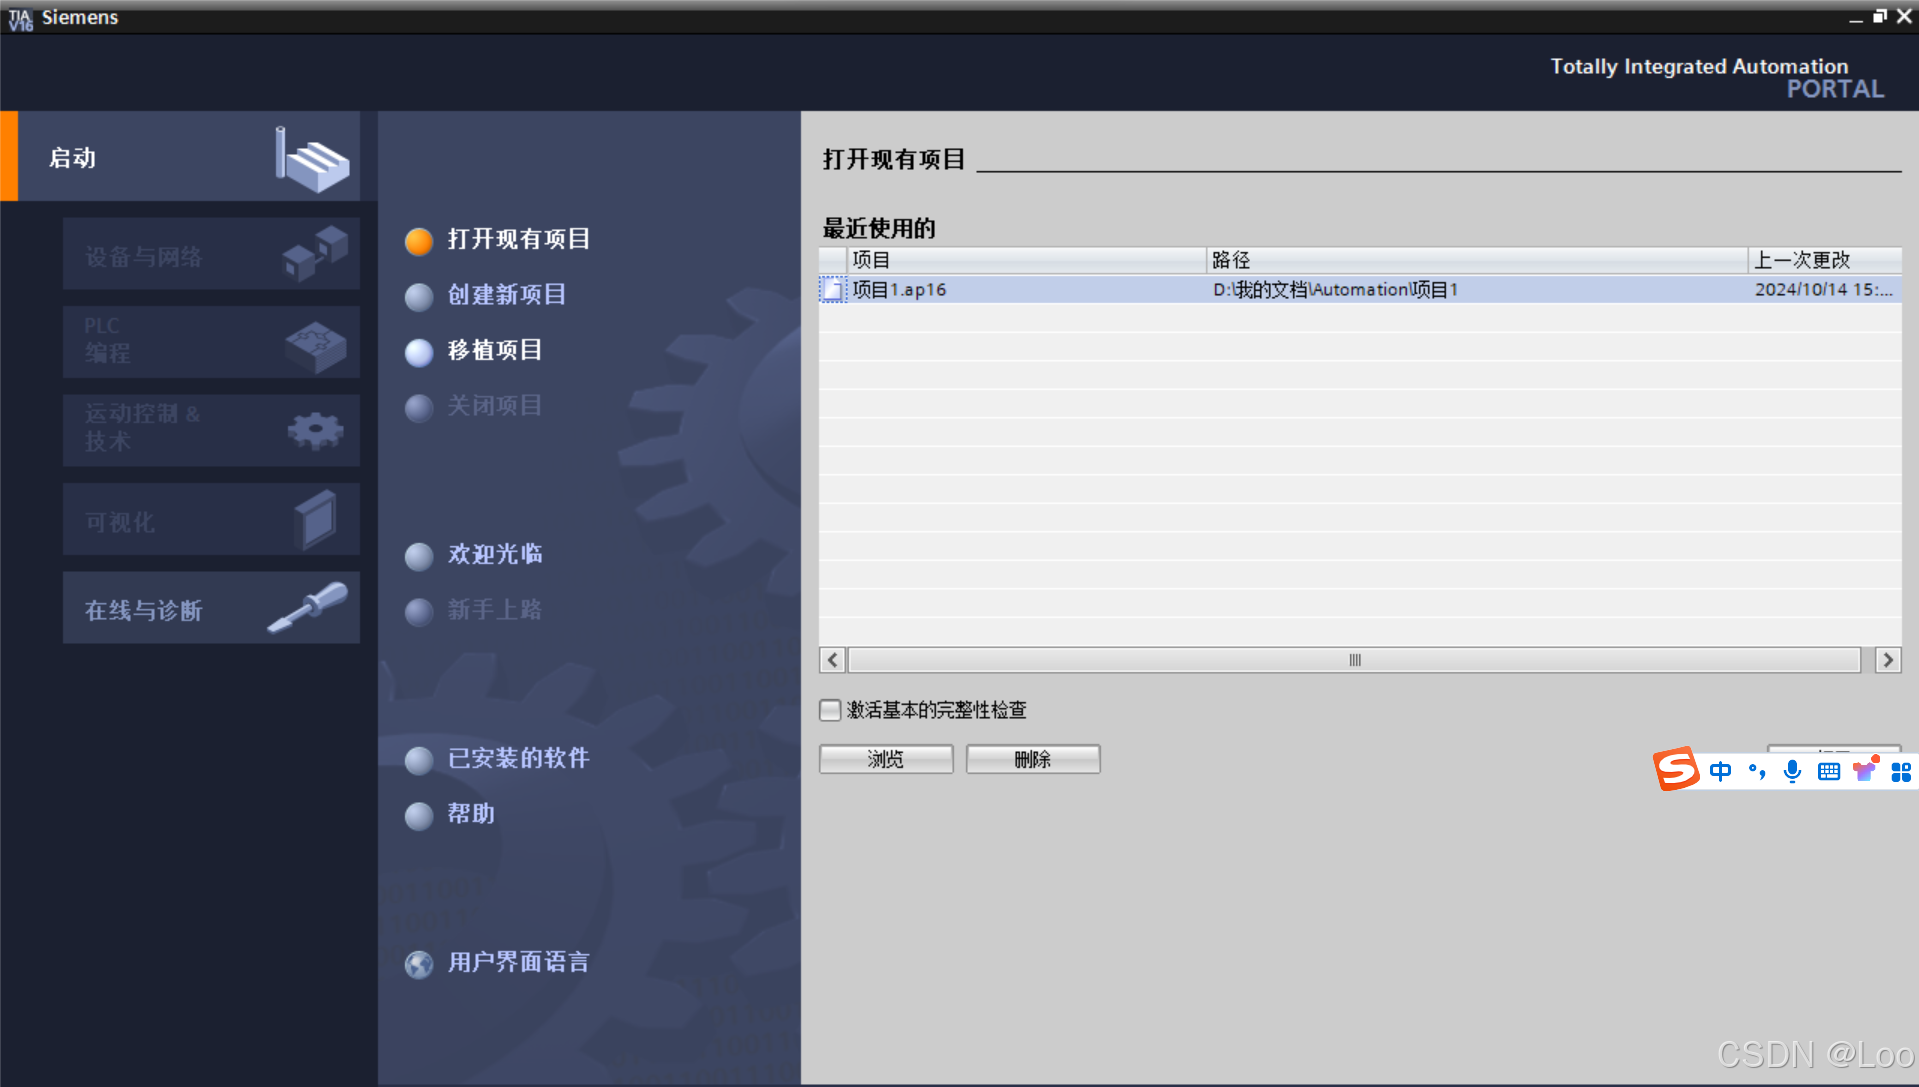Click the path D:\我的文档\Automation\项目1
This screenshot has height=1087, width=1919.
tap(1335, 290)
